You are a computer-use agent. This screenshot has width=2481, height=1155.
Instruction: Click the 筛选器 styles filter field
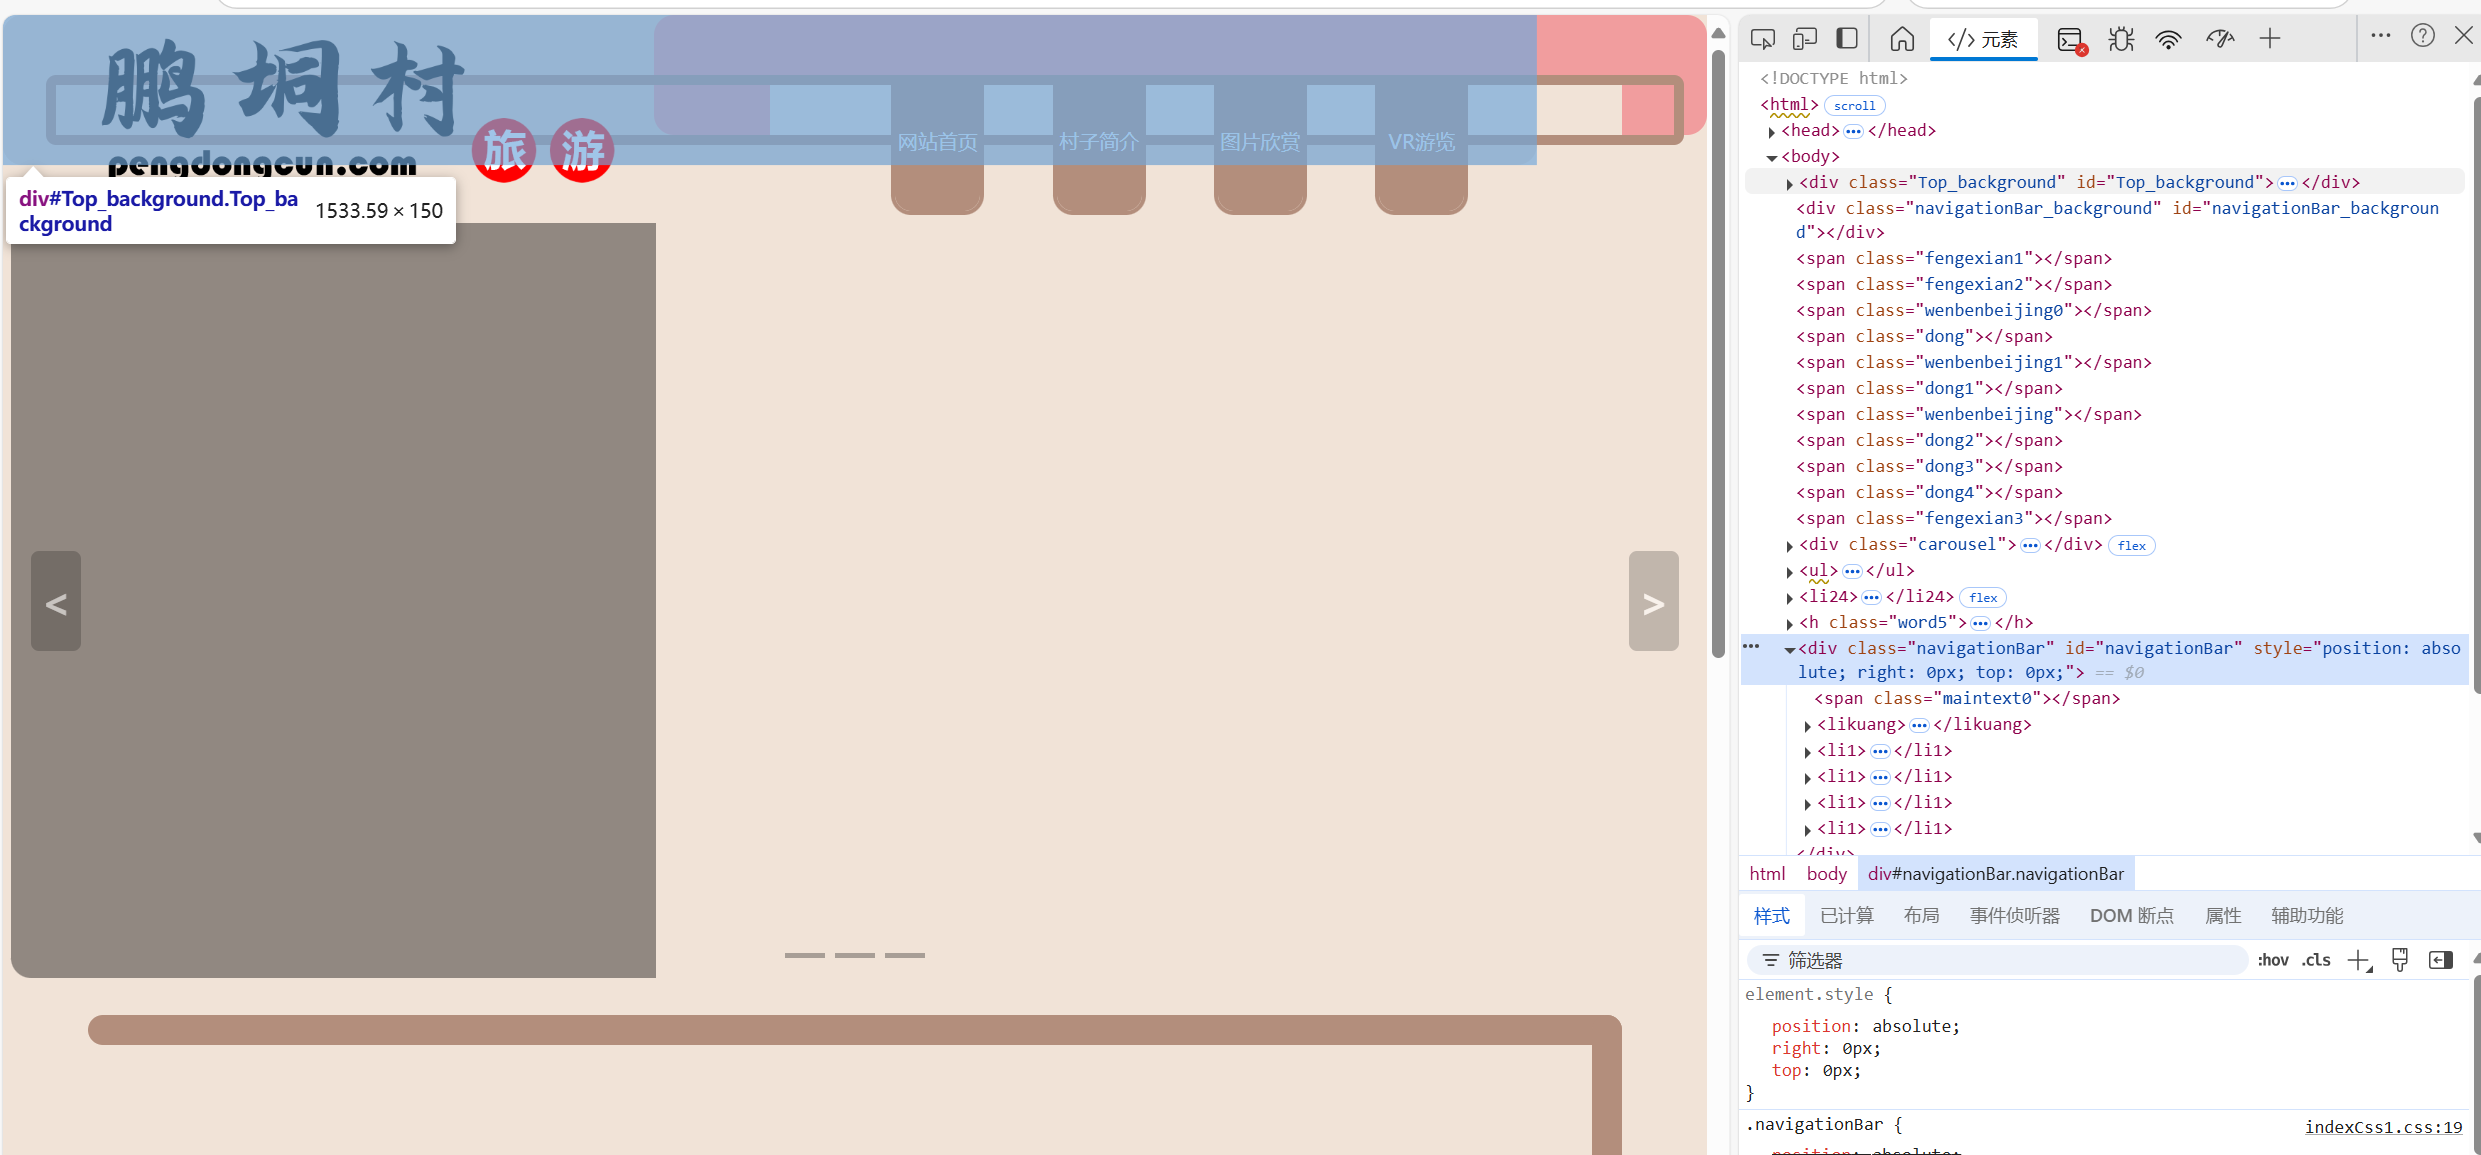2000,960
